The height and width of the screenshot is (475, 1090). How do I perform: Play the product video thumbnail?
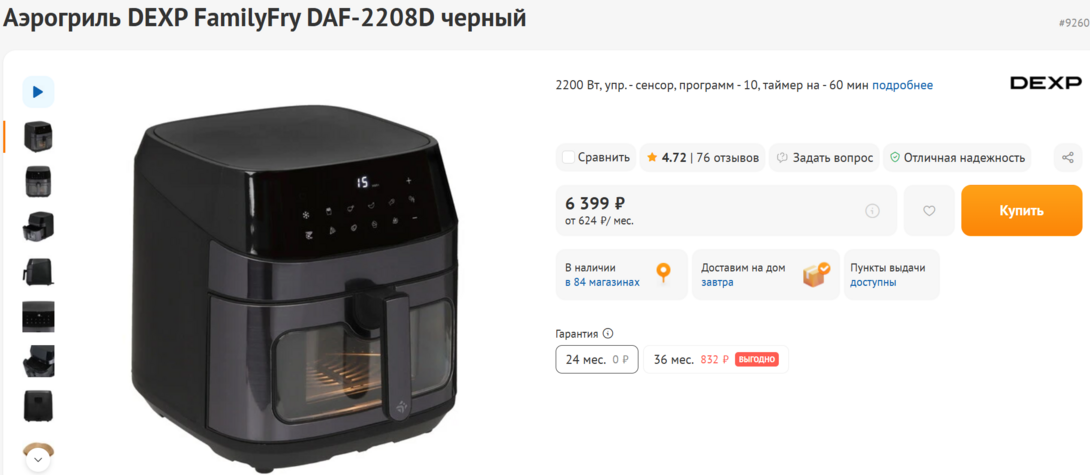[x=38, y=92]
